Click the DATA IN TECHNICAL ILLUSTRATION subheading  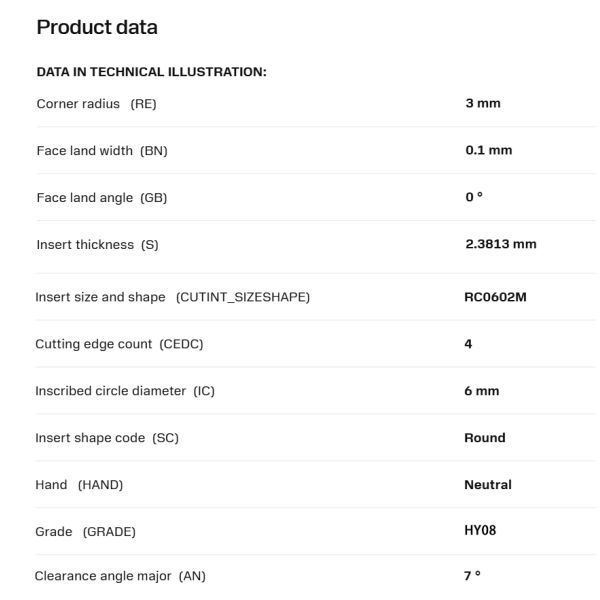click(151, 72)
